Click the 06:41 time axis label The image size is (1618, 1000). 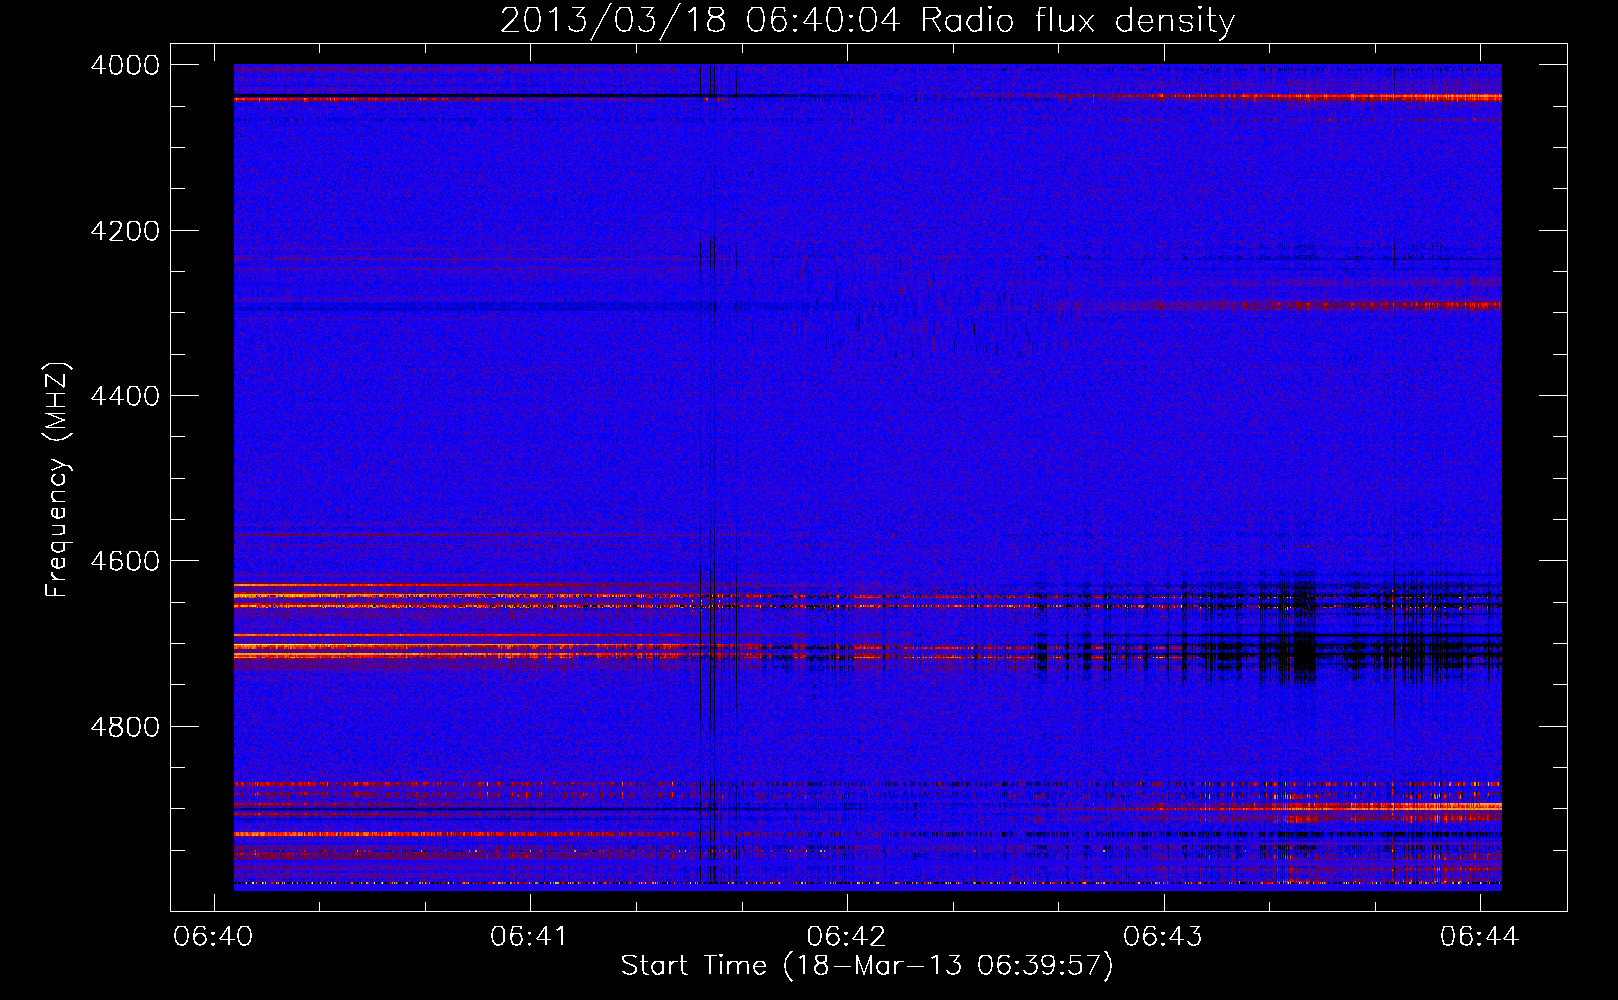(529, 936)
